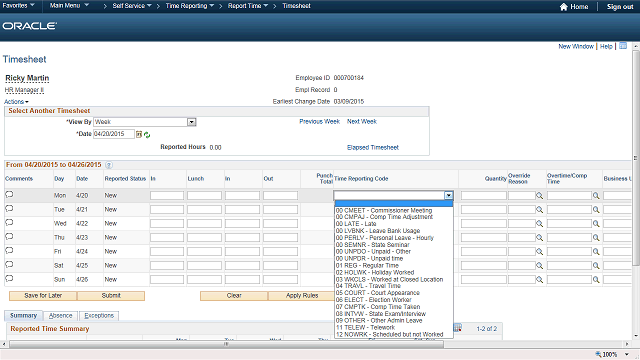Image resolution: width=640 pixels, height=360 pixels.
Task: Open comment bubble for Mon 4/20
Action: pyautogui.click(x=9, y=195)
